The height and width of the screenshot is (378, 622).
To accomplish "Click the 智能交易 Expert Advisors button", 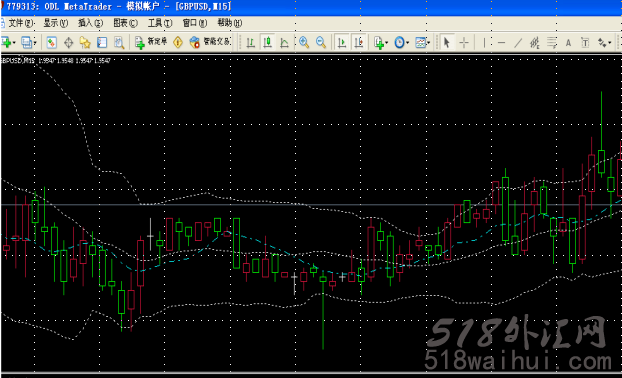I will click(x=210, y=42).
